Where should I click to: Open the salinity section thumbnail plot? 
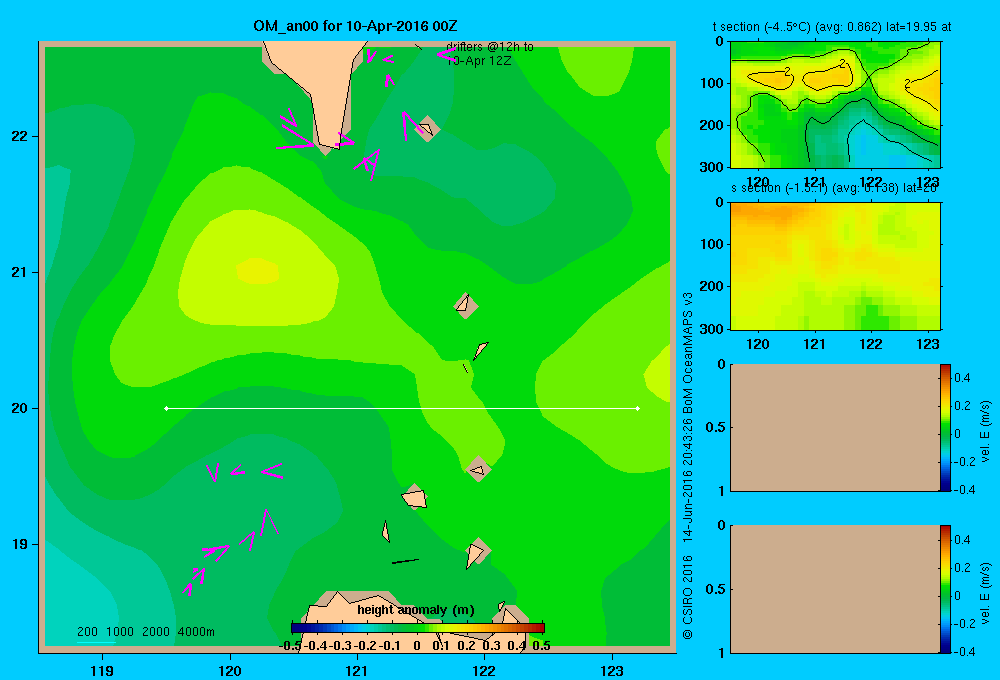835,266
